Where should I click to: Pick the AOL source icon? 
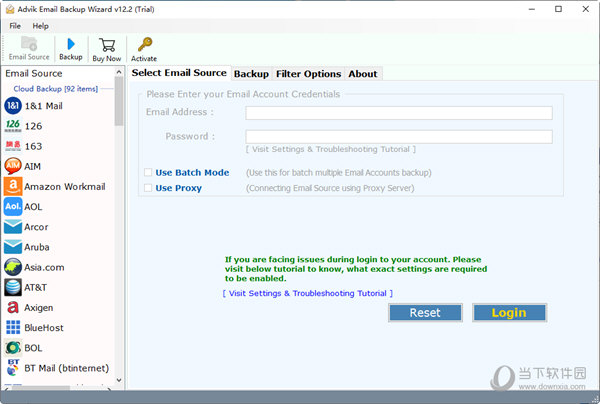(x=13, y=207)
